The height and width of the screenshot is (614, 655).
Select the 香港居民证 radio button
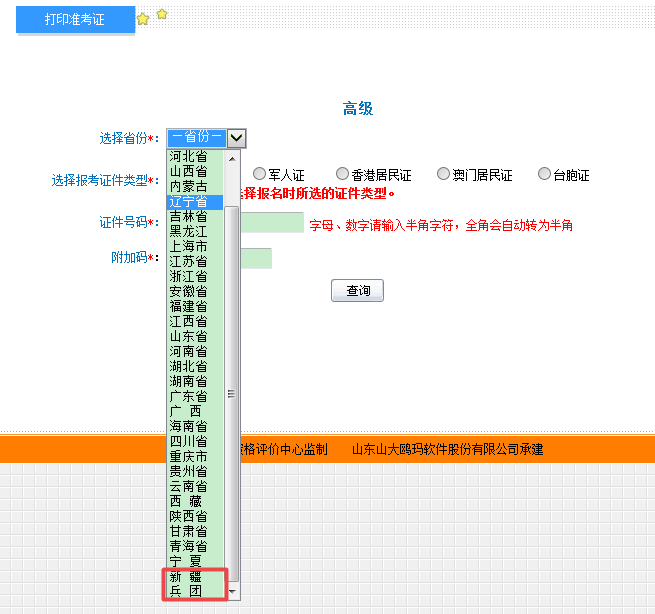[343, 174]
